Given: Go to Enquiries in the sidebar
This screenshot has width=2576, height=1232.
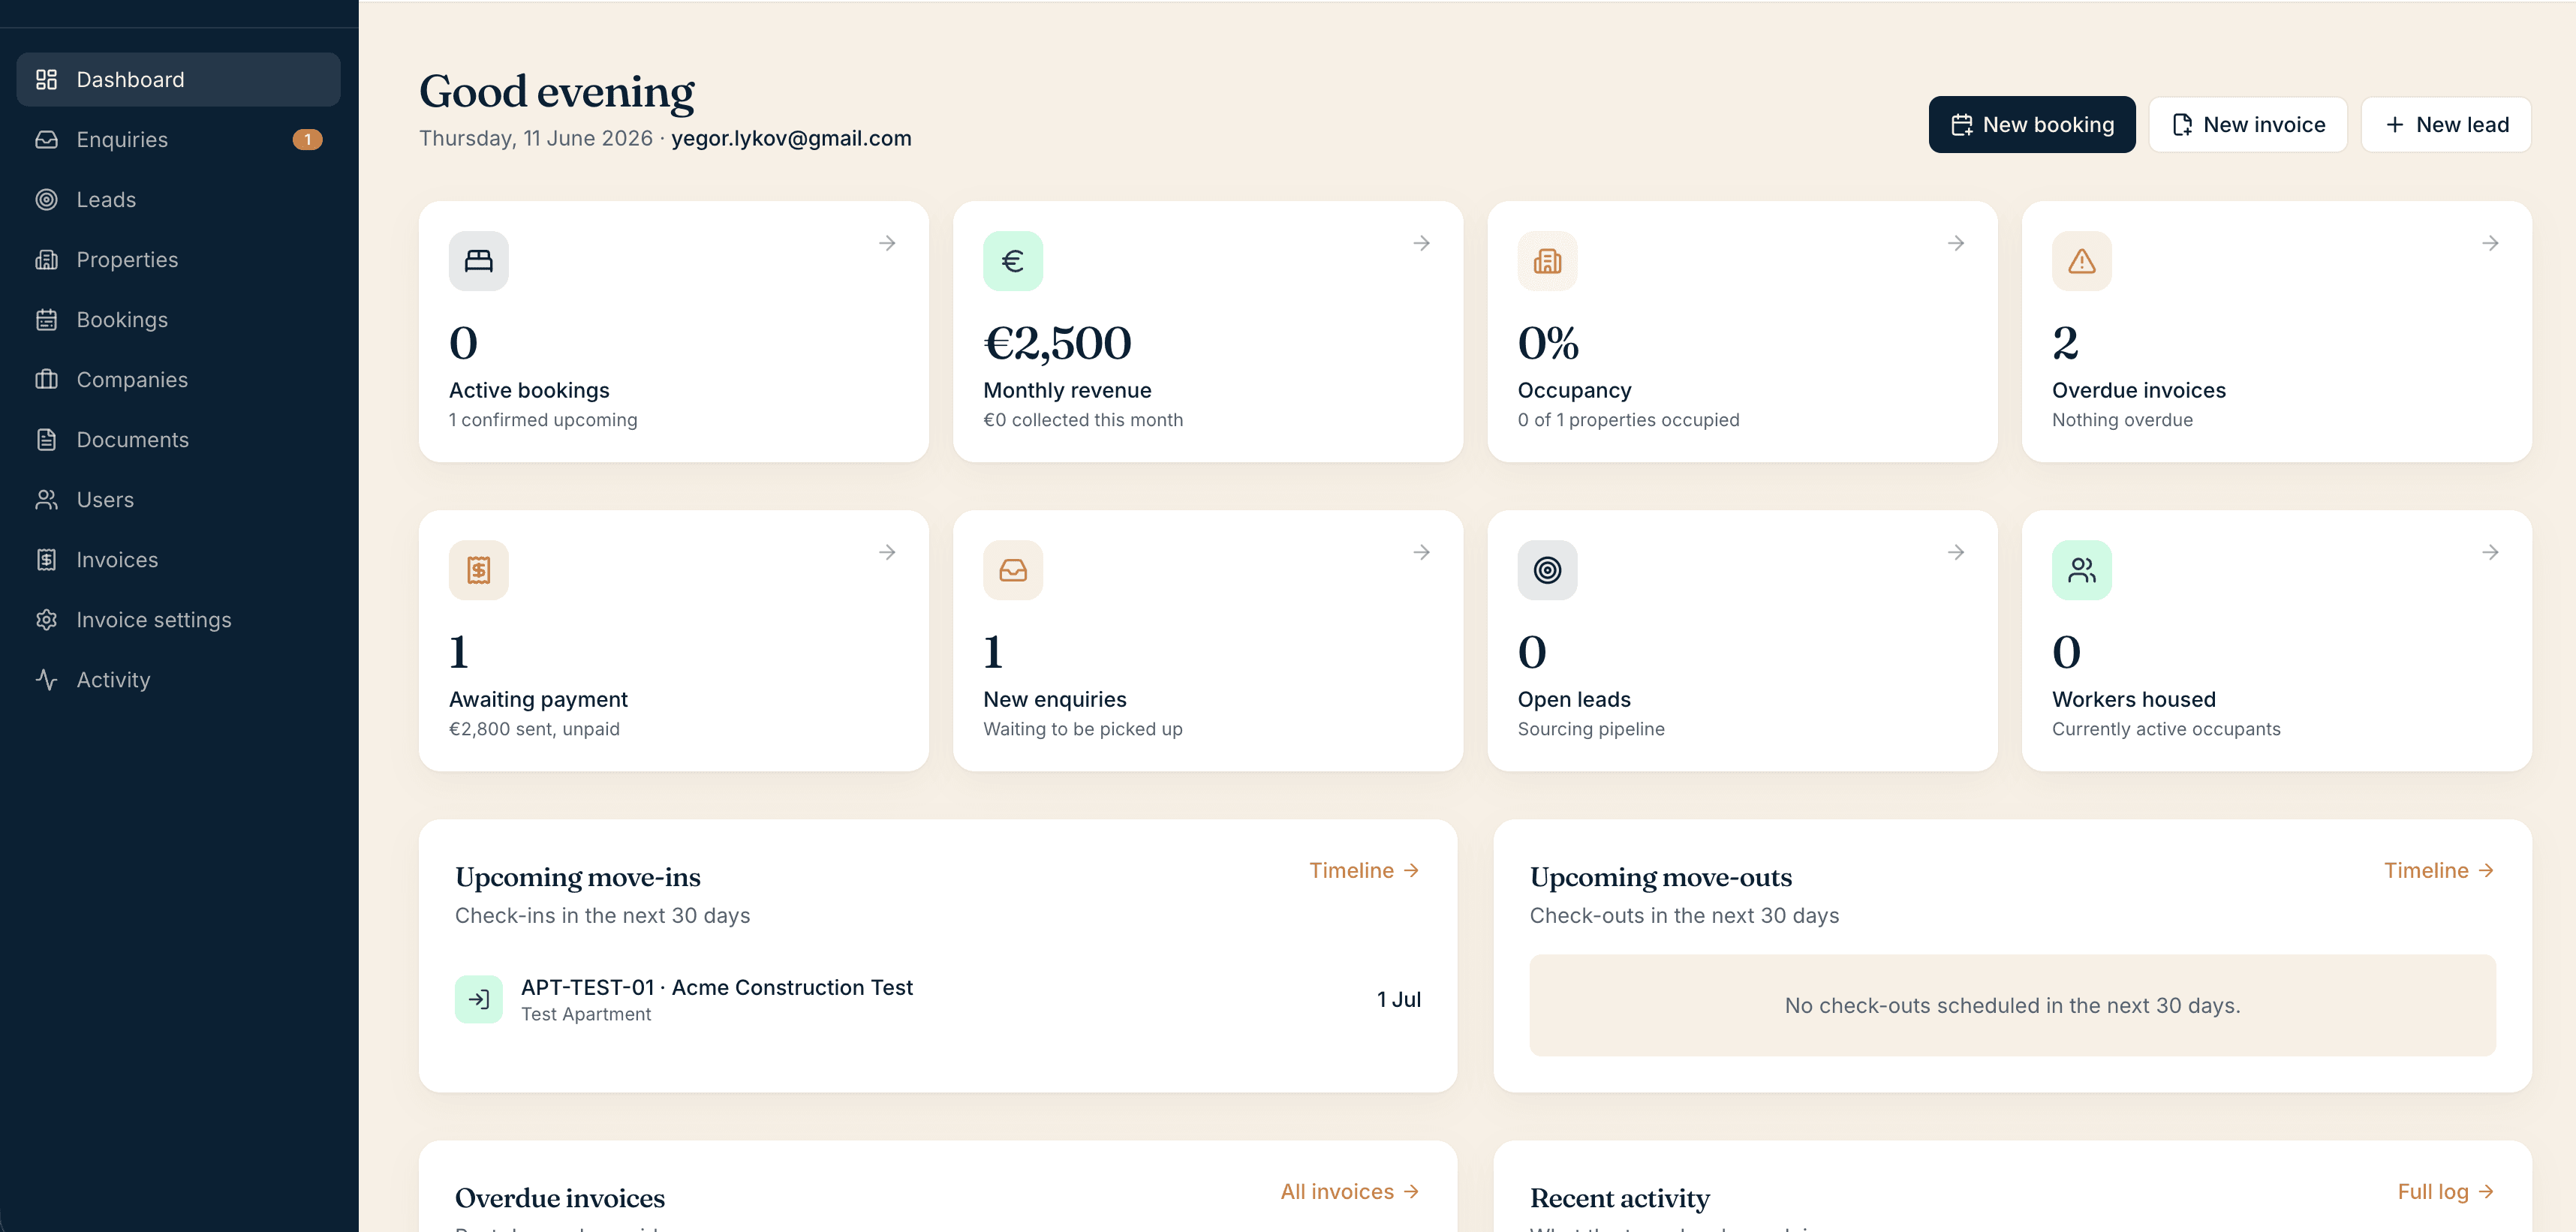Looking at the screenshot, I should pos(178,140).
